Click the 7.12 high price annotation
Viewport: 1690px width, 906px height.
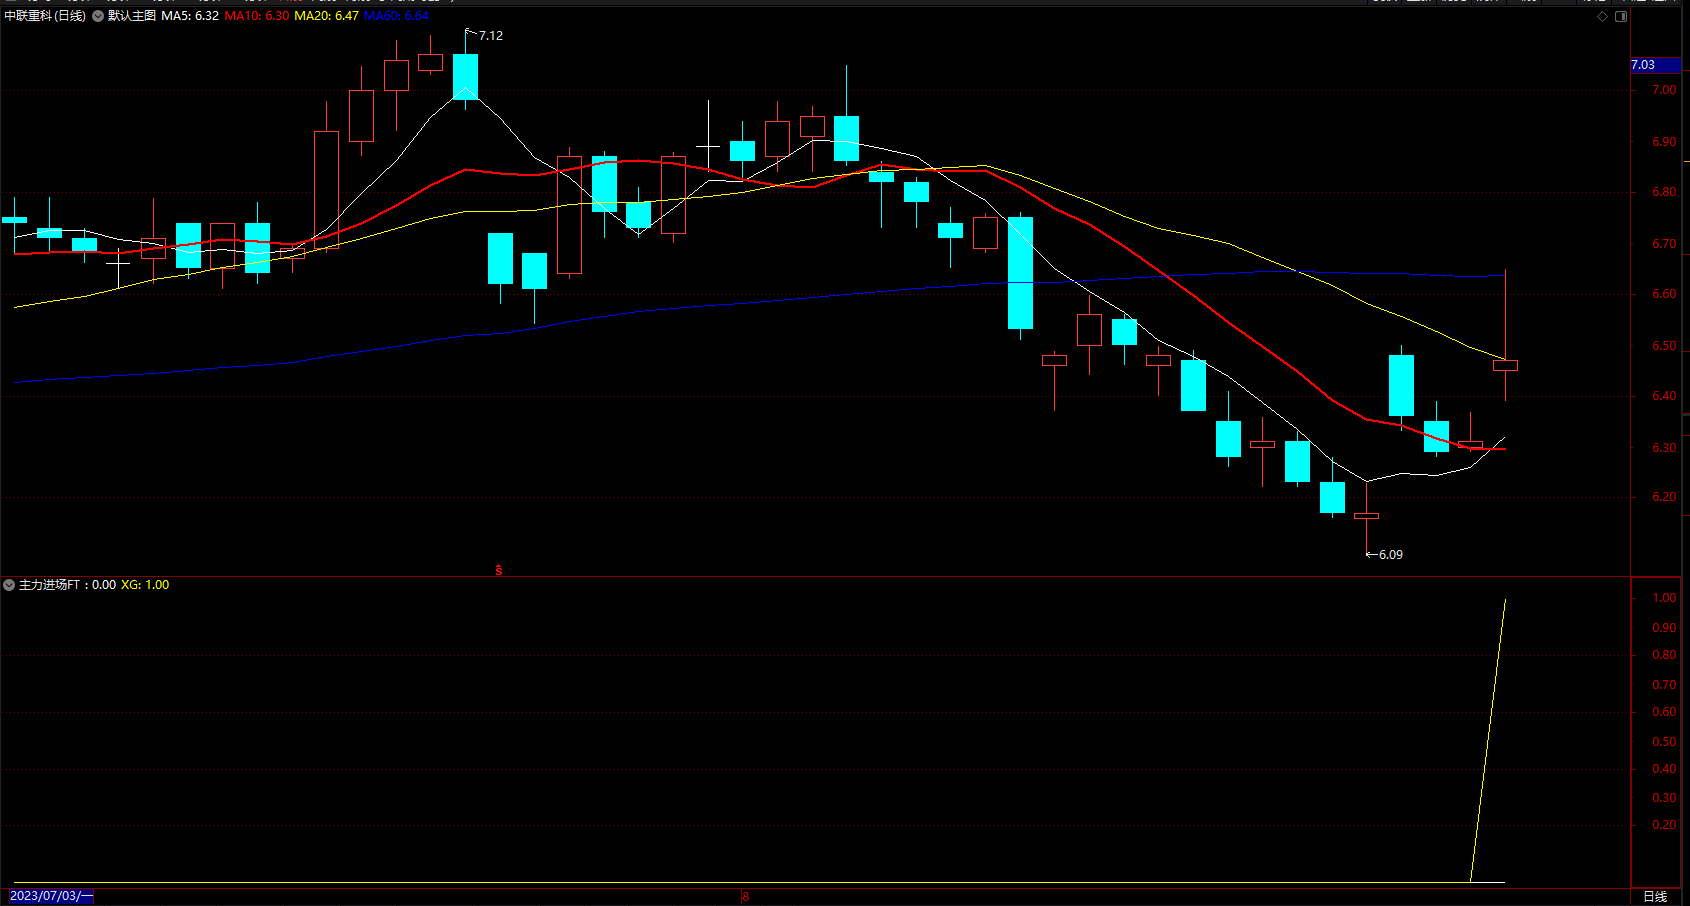click(x=491, y=36)
